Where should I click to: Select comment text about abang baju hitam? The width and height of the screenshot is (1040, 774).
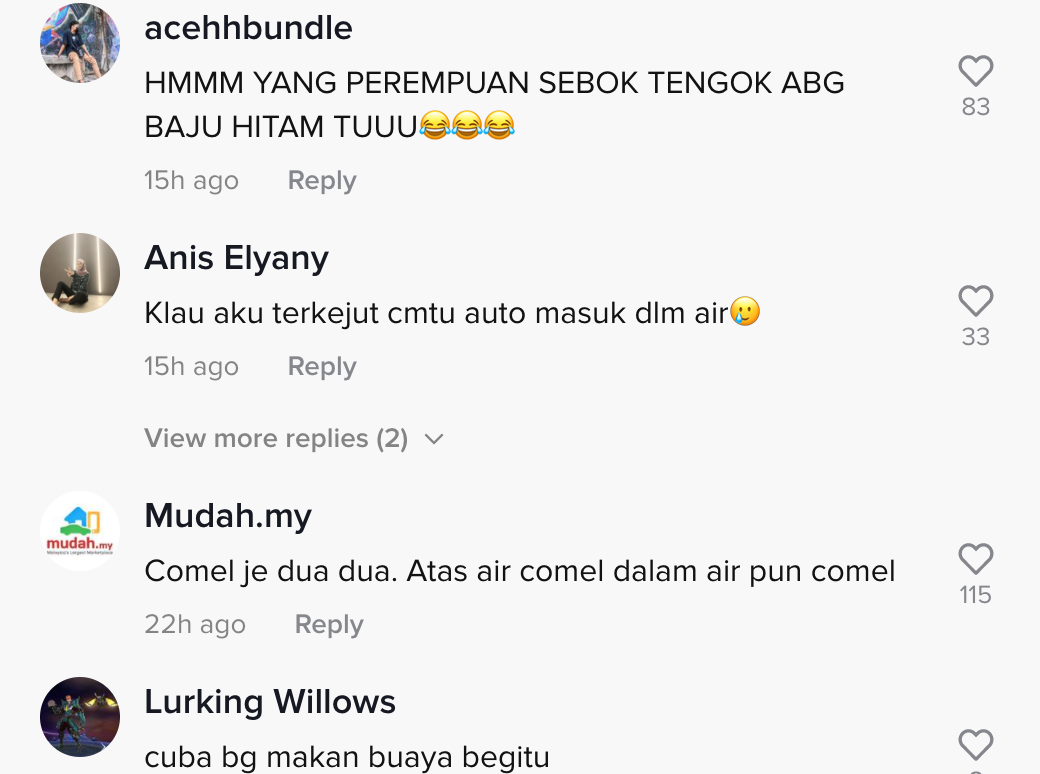[494, 105]
